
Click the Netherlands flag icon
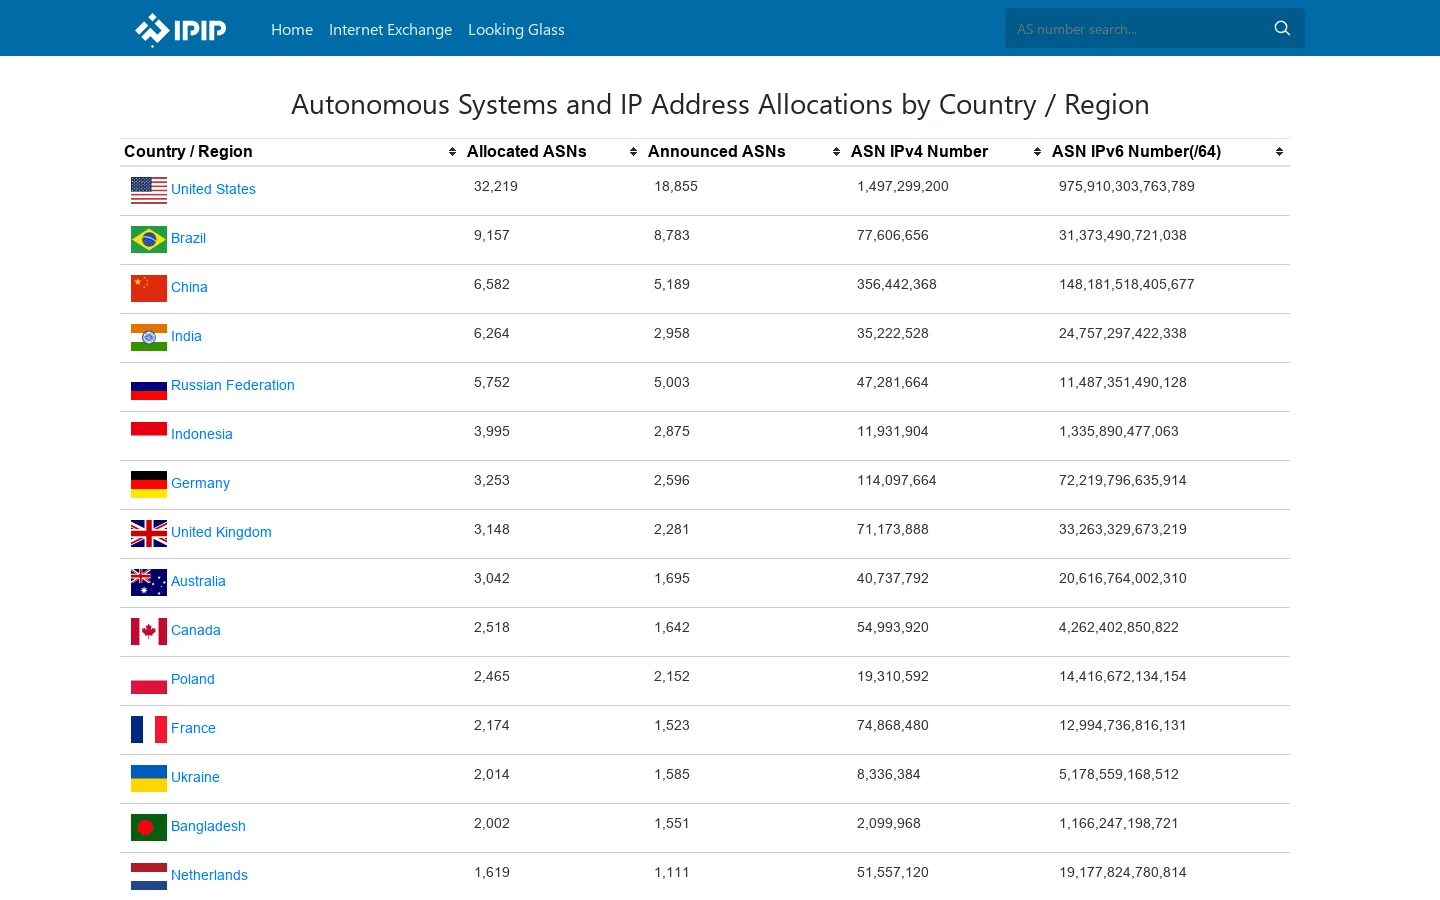coord(149,876)
